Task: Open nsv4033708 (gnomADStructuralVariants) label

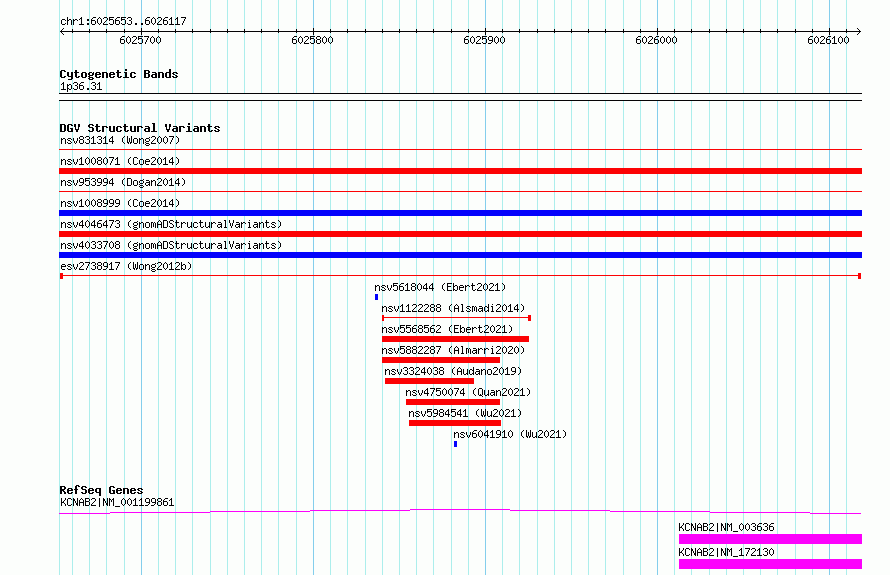Action: (171, 245)
